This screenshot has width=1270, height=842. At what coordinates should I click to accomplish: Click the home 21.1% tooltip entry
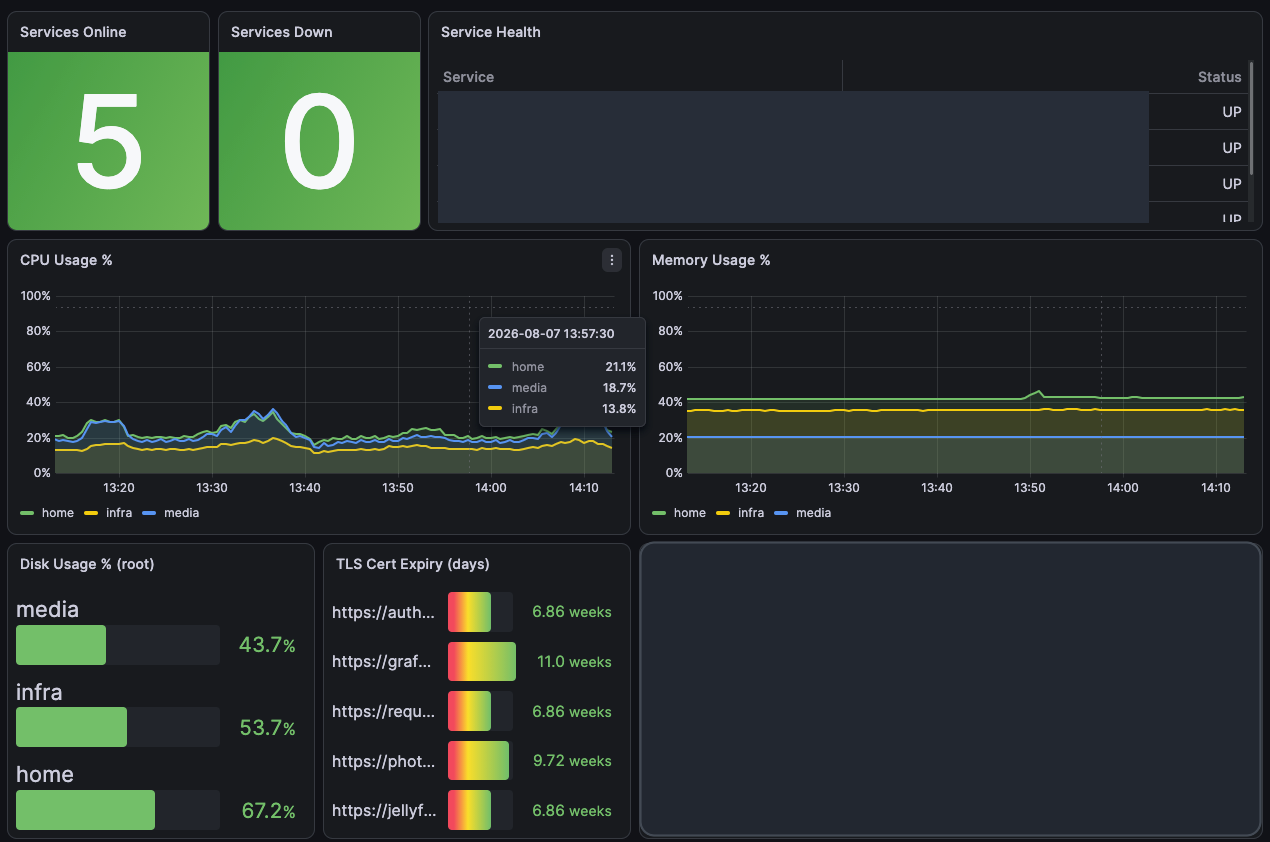(562, 367)
